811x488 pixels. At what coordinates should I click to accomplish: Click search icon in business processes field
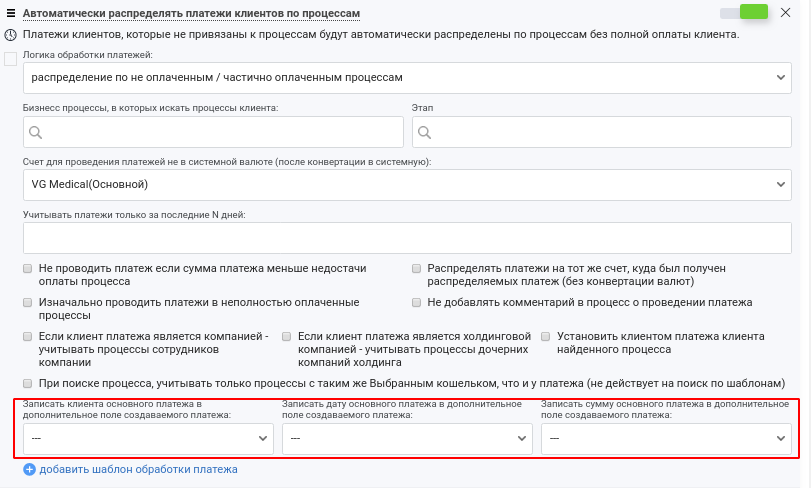point(35,132)
